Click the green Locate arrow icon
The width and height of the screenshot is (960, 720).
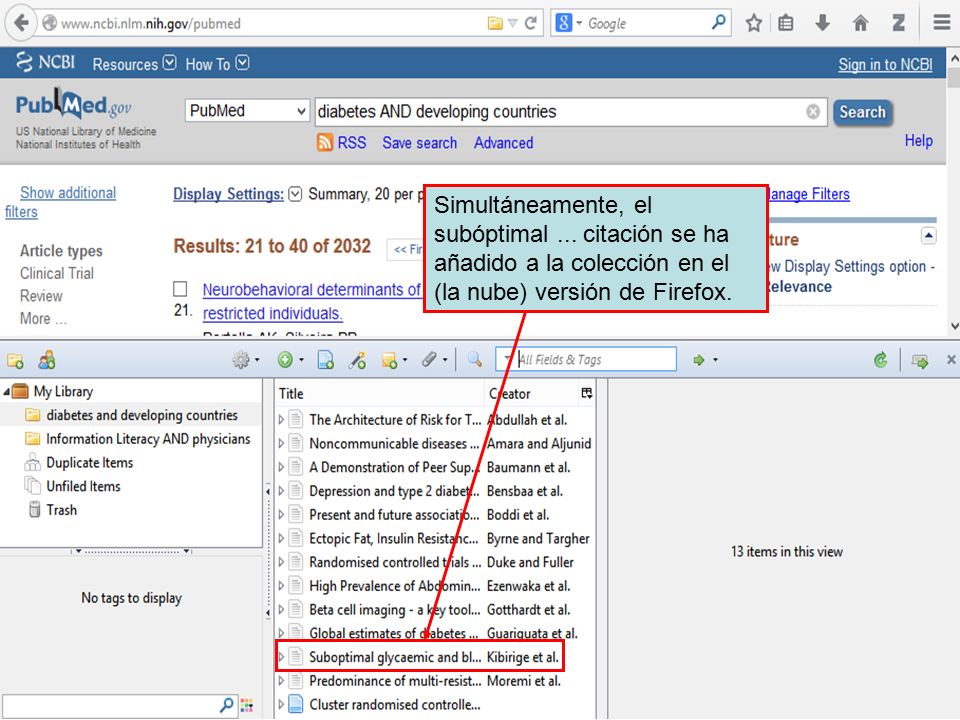699,360
